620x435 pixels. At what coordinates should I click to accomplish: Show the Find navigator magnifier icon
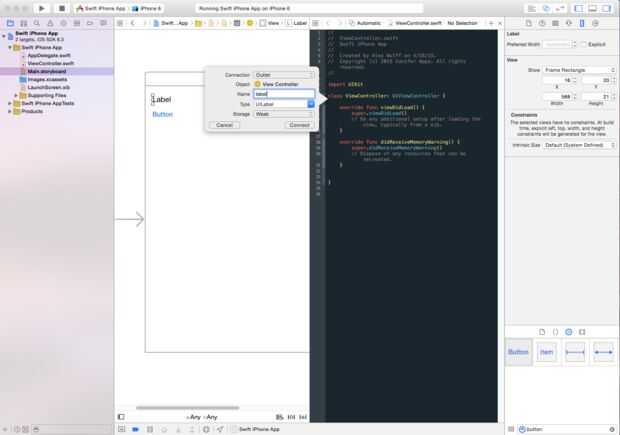tap(37, 23)
